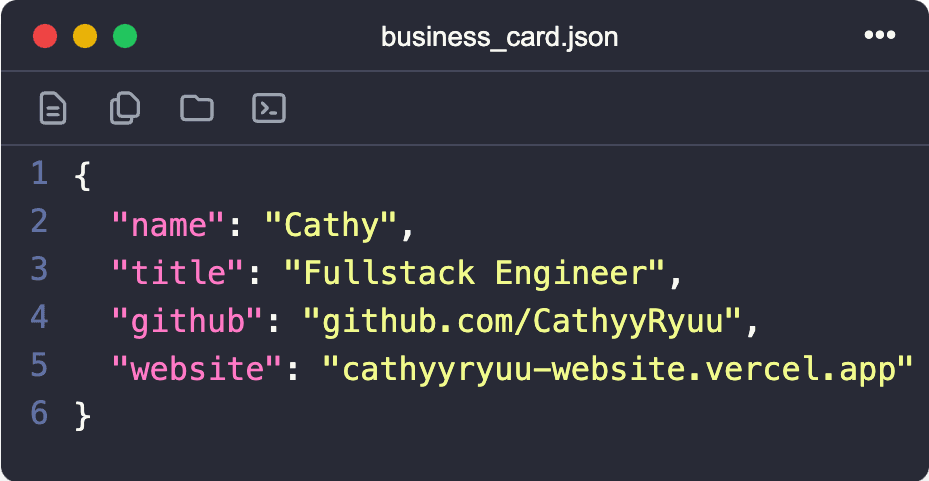
Task: Select the "Cathy" value text
Action: (x=331, y=226)
